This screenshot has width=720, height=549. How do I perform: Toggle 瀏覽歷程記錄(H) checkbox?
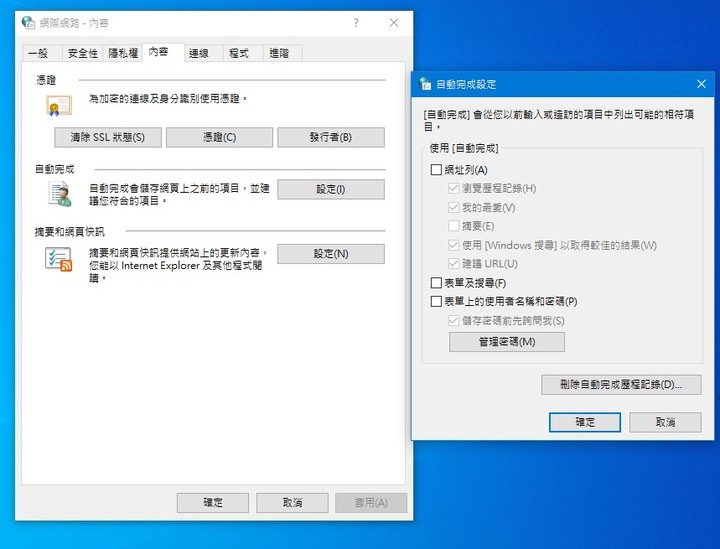[x=453, y=188]
